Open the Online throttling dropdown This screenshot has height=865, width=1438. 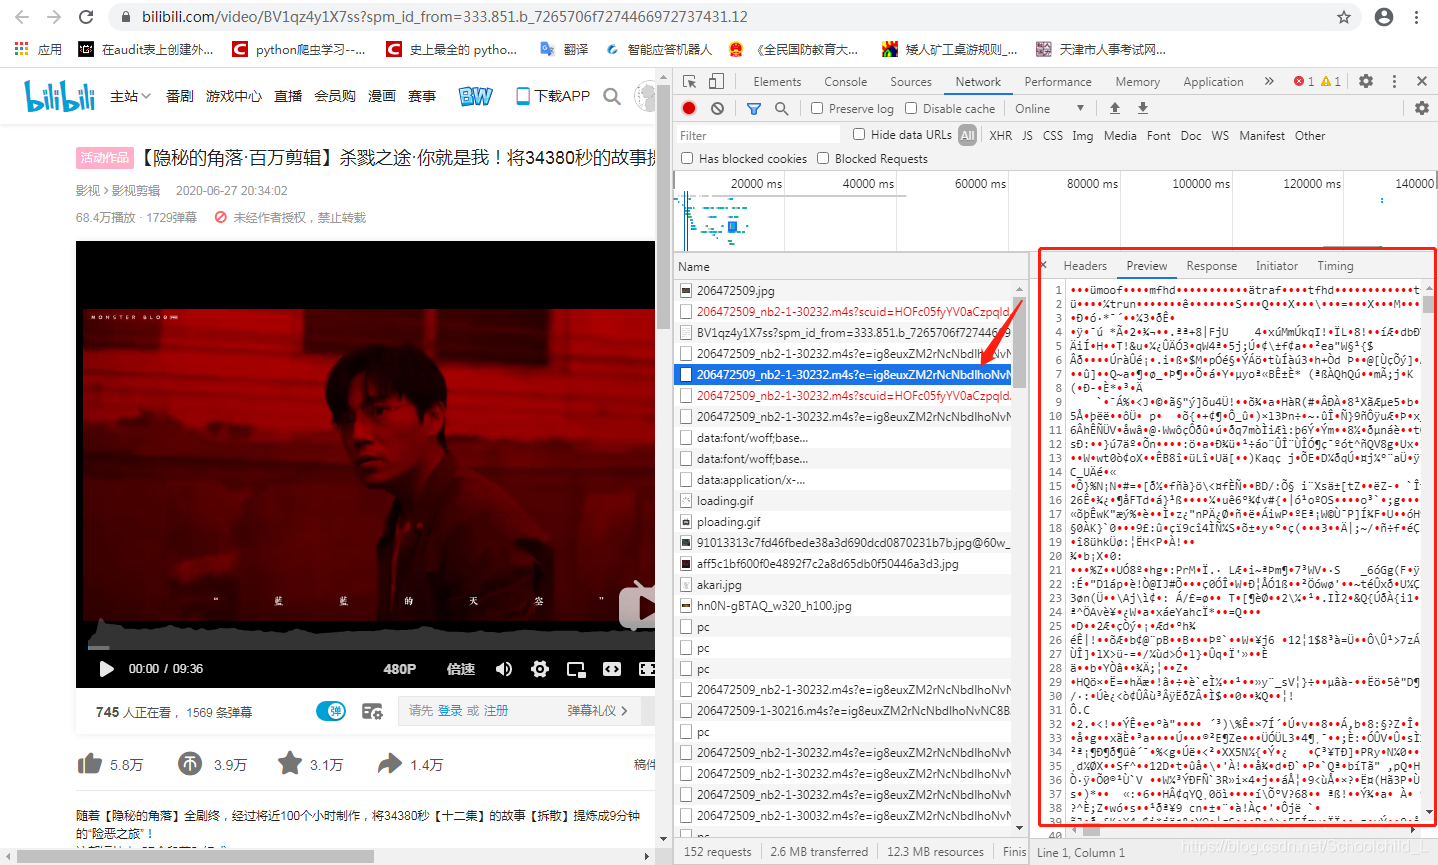1049,108
